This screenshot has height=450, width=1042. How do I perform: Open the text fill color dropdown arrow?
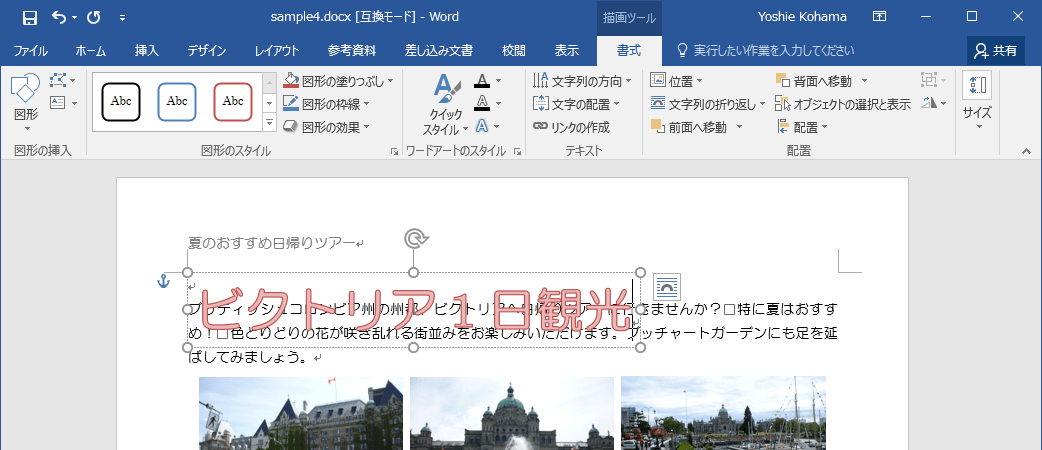tap(498, 81)
